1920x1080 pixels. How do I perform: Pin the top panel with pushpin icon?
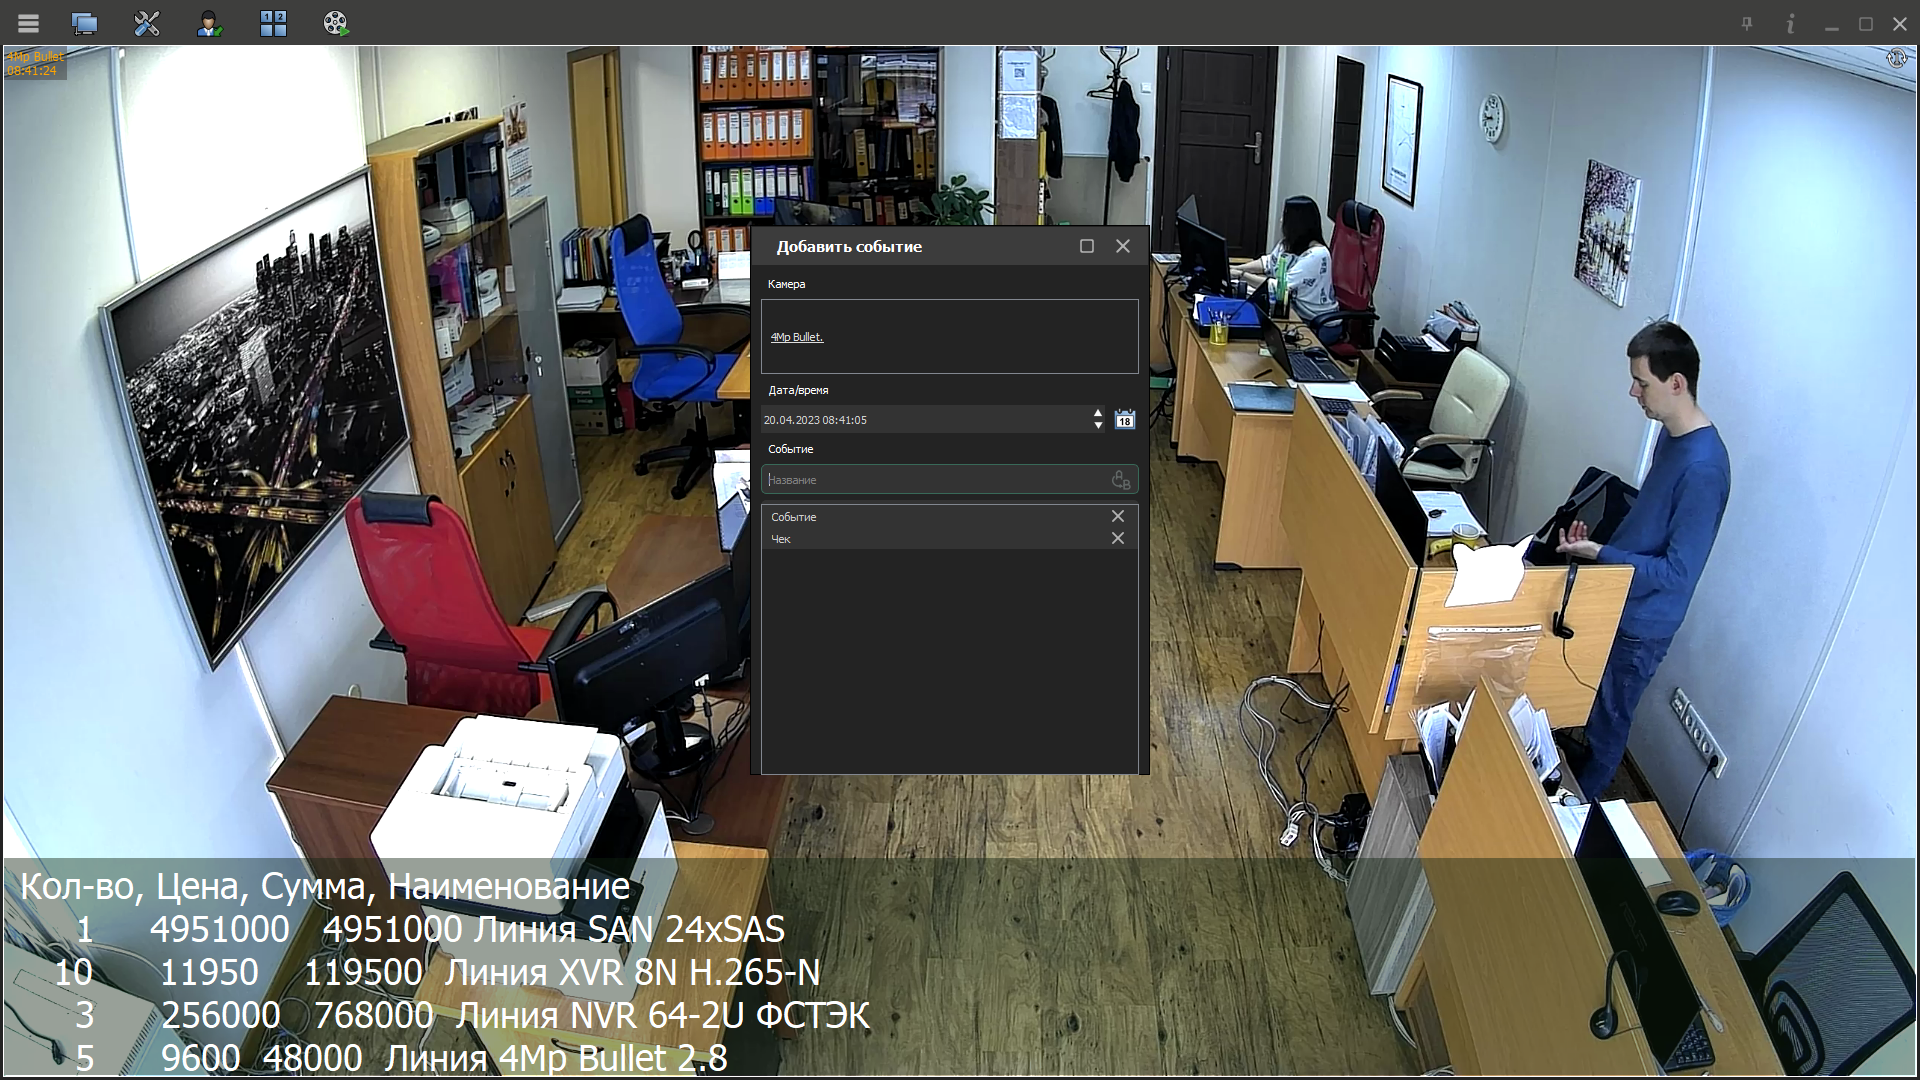(1747, 23)
